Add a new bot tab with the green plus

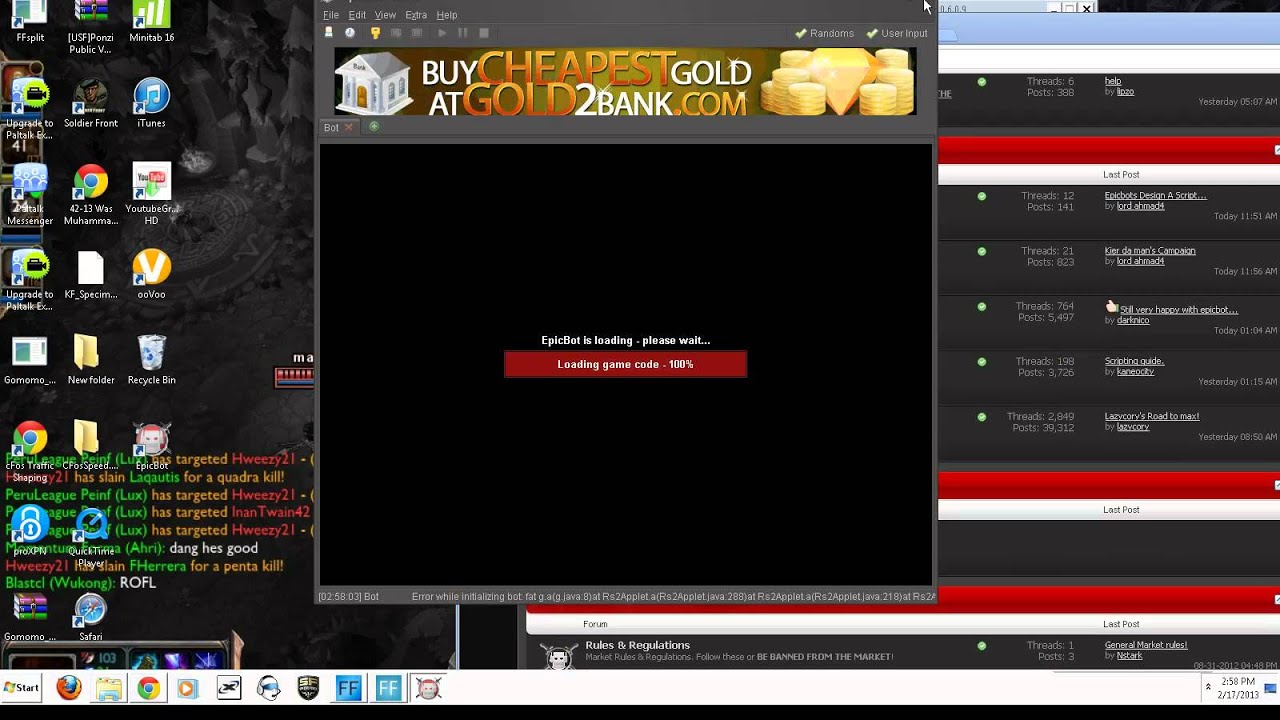click(374, 126)
